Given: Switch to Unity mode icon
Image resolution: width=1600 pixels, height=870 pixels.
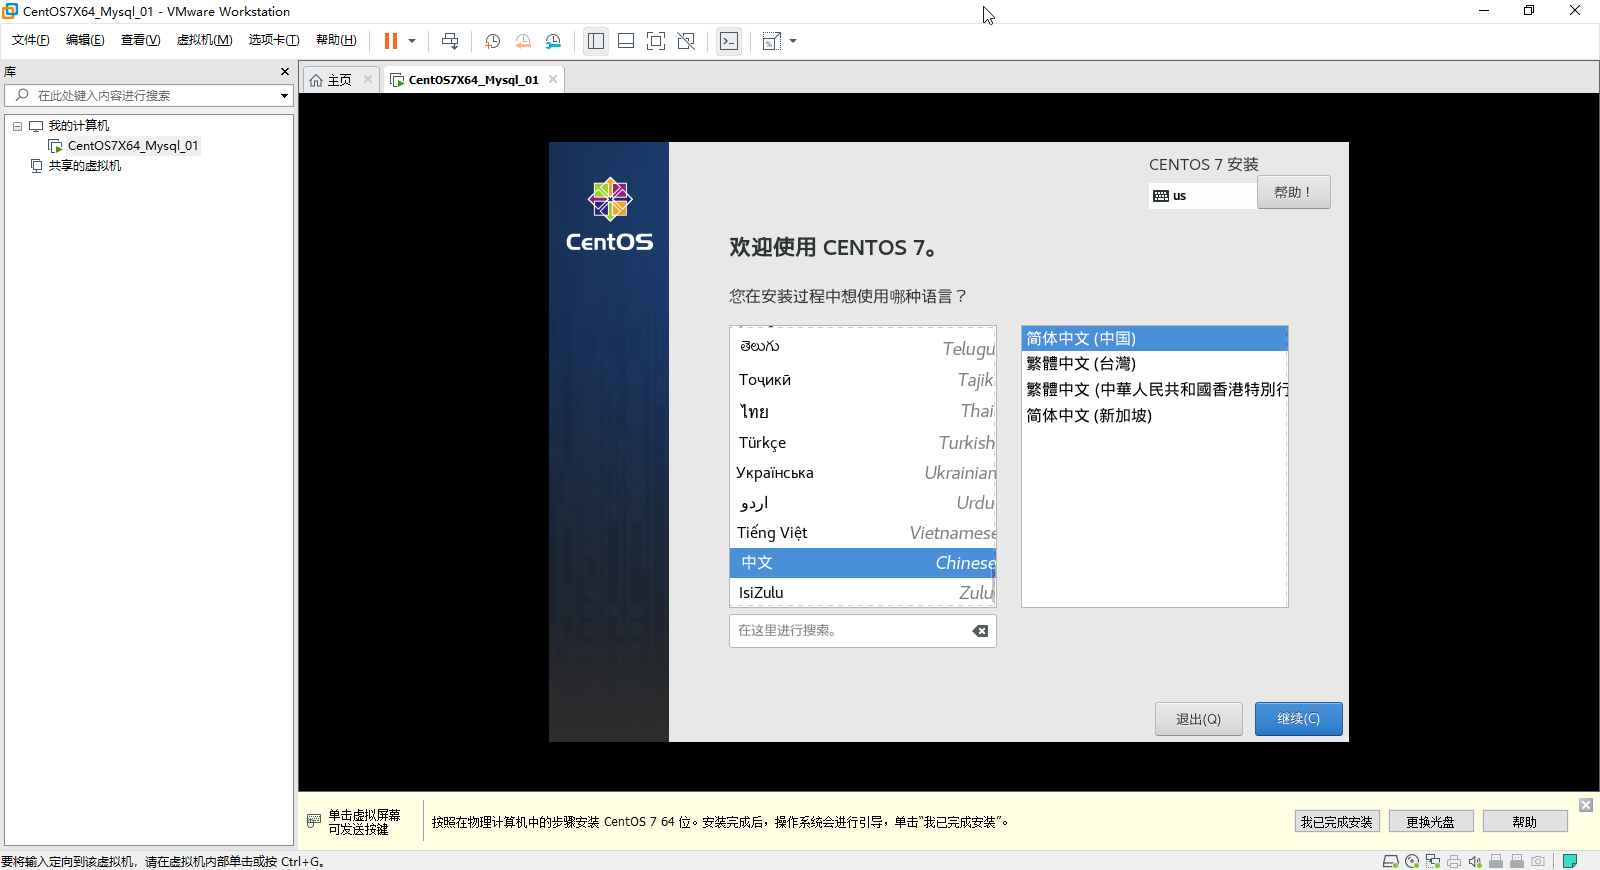Looking at the screenshot, I should 686,41.
